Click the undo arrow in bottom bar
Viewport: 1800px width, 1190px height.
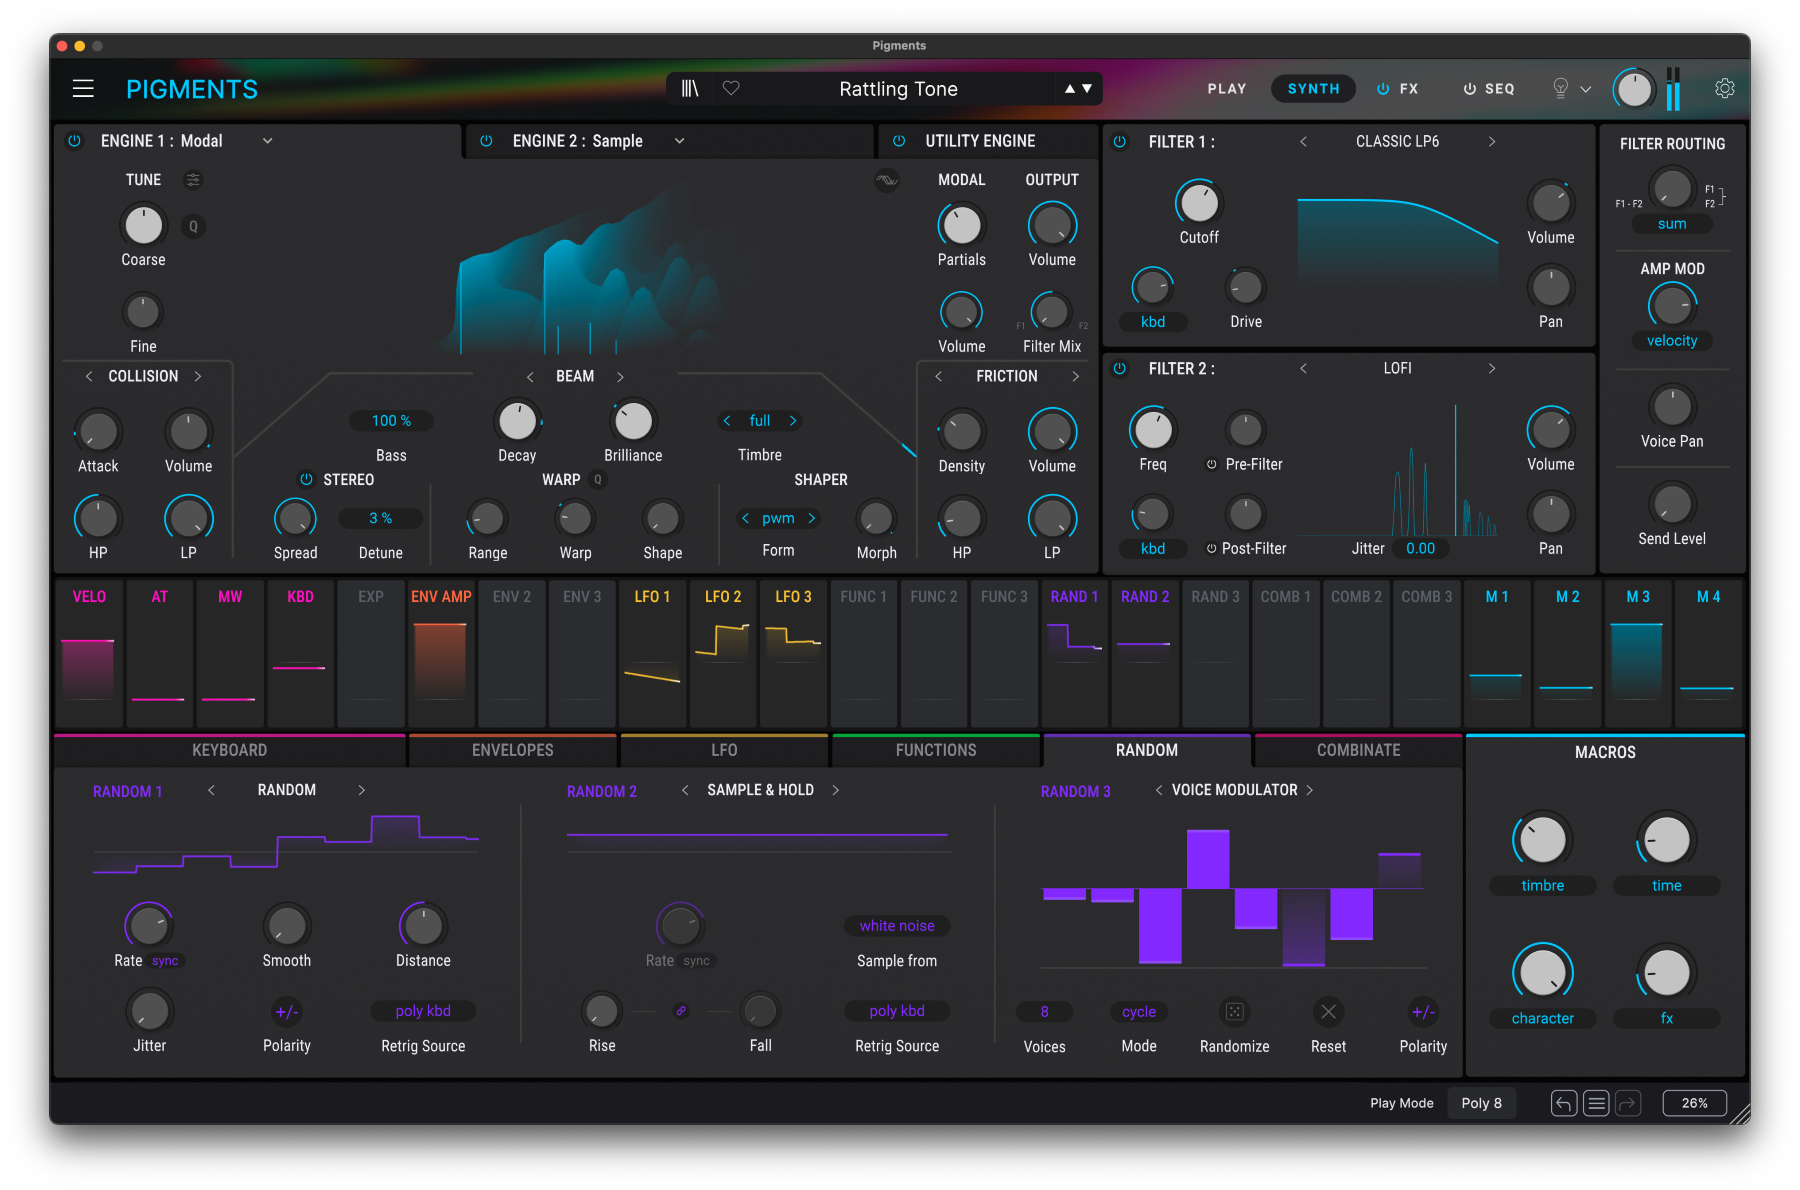1564,1103
